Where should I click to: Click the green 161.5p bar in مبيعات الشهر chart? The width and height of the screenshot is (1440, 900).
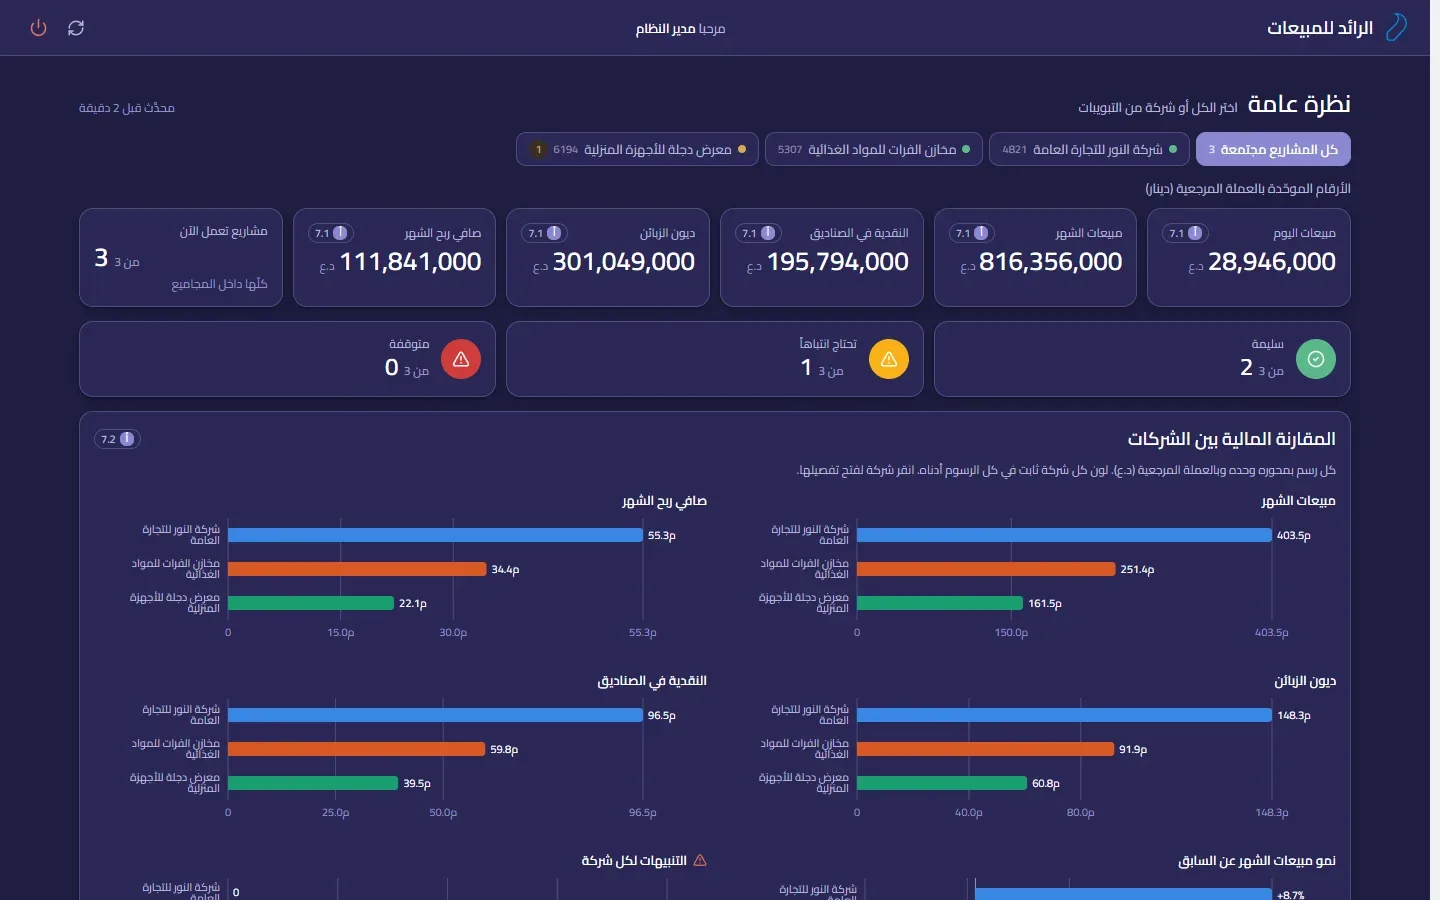tap(940, 603)
